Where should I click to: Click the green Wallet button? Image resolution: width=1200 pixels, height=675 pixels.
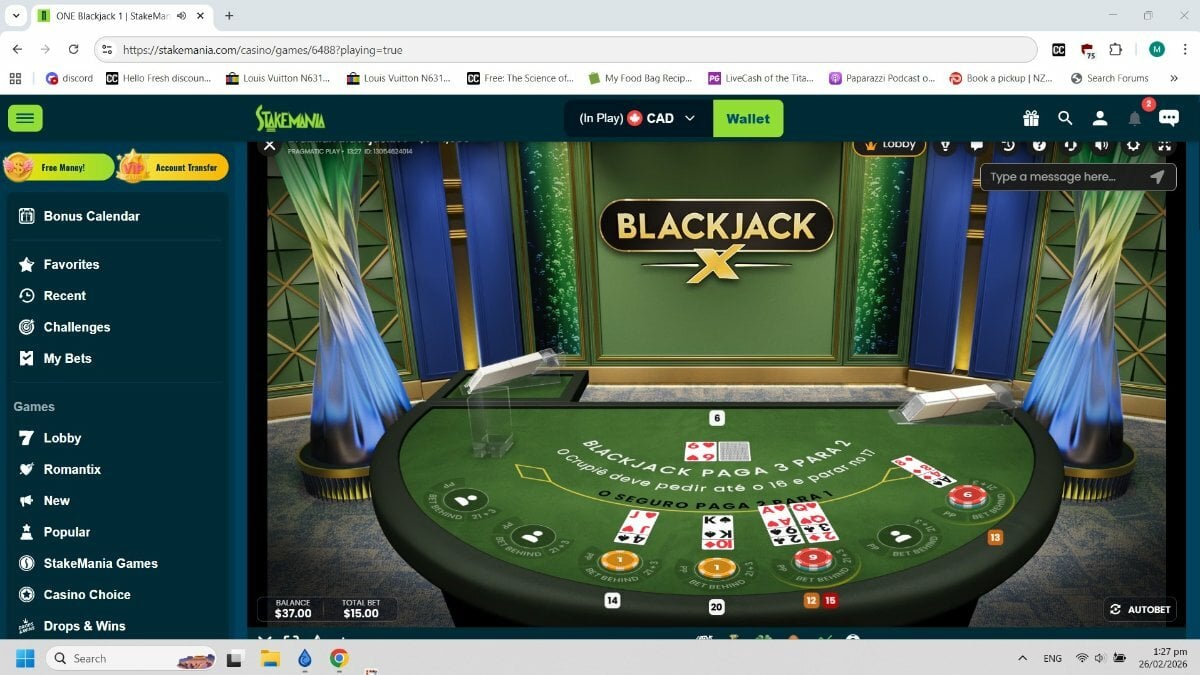[x=747, y=118]
